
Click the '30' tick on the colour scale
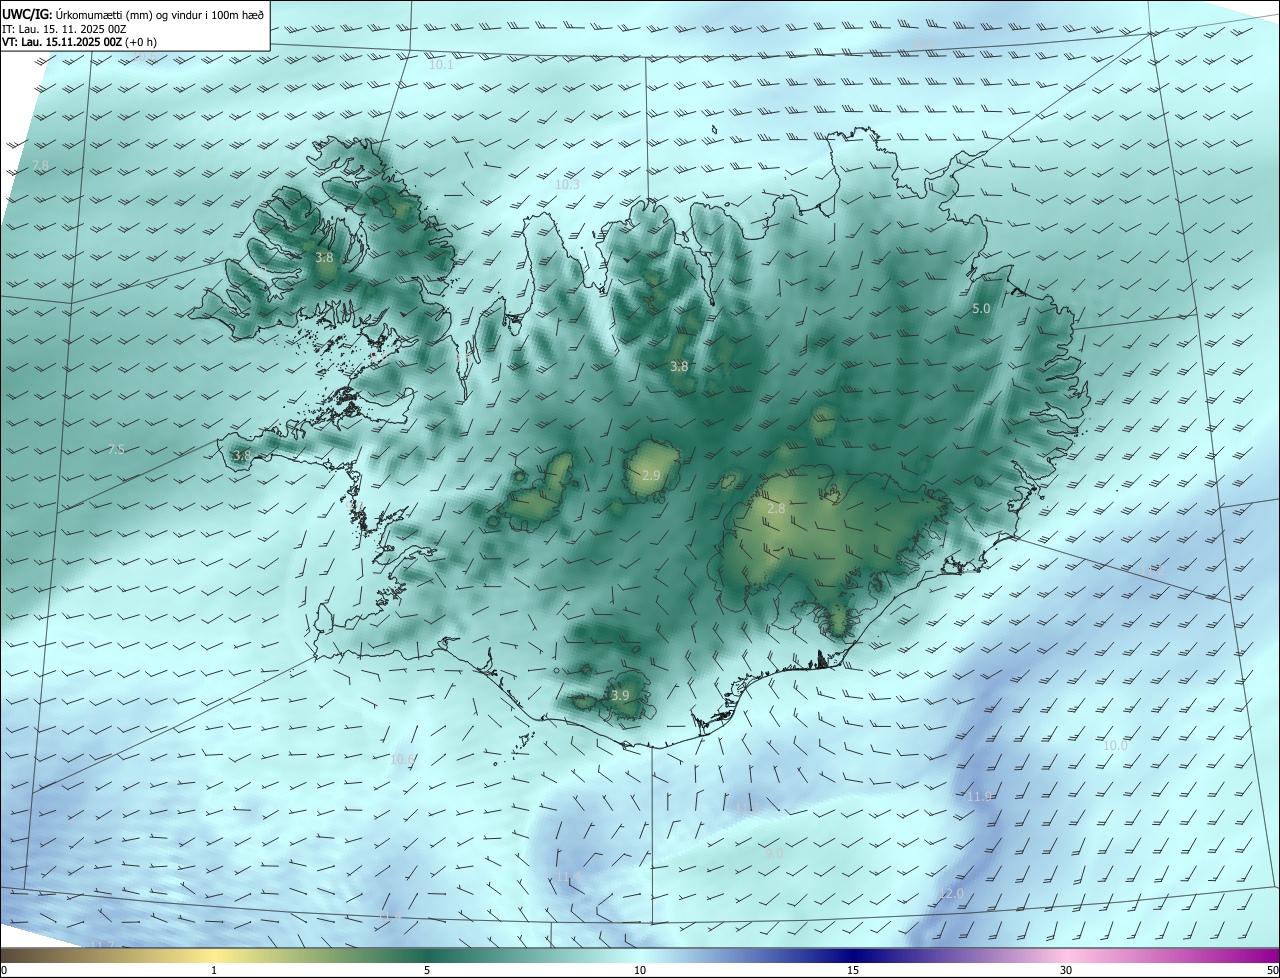[1066, 970]
